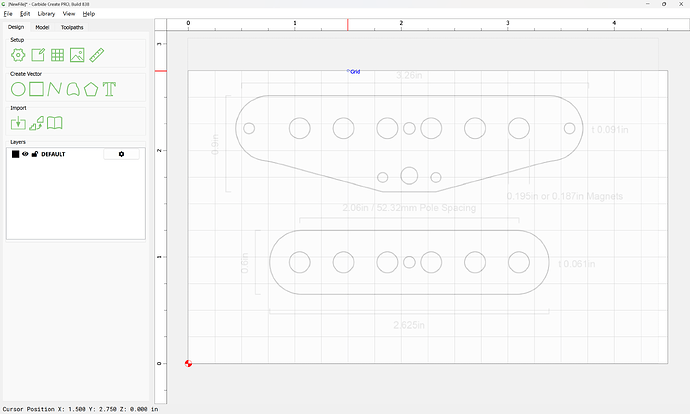Close the Carbide Create window
The height and width of the screenshot is (414, 690).
[681, 4]
